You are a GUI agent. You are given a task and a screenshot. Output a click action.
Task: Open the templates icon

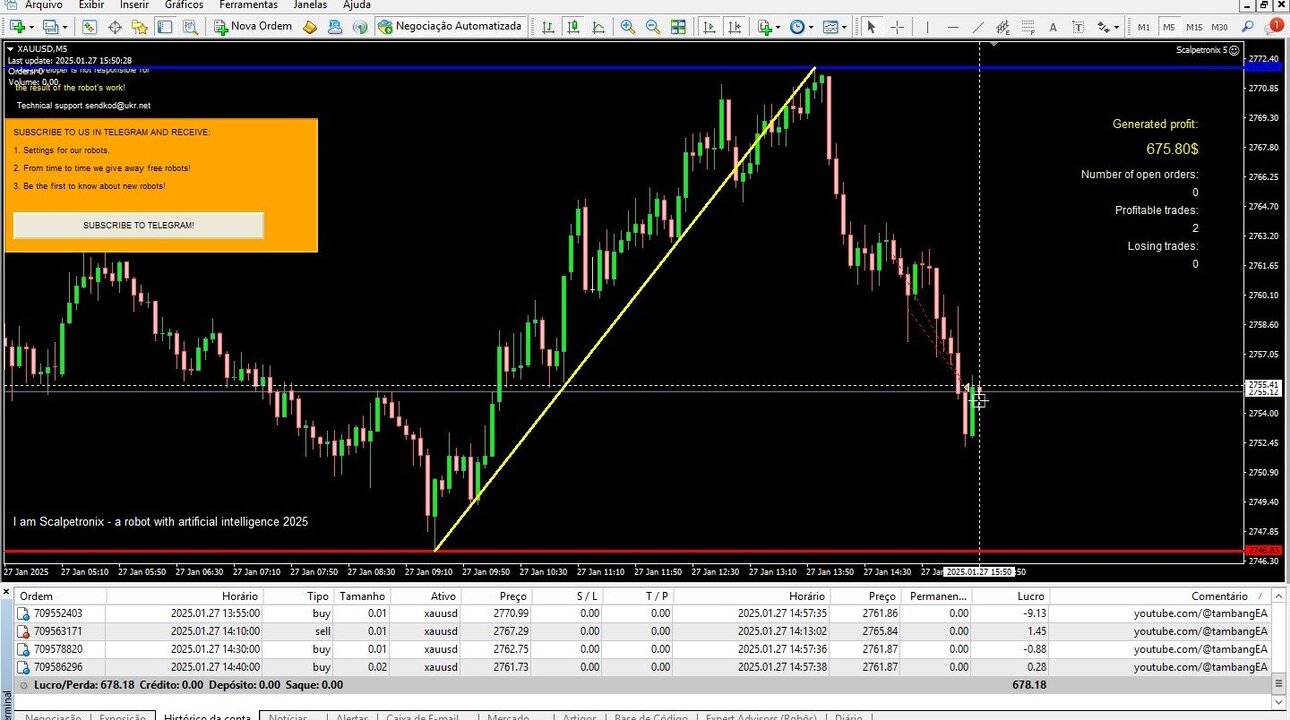tap(831, 27)
